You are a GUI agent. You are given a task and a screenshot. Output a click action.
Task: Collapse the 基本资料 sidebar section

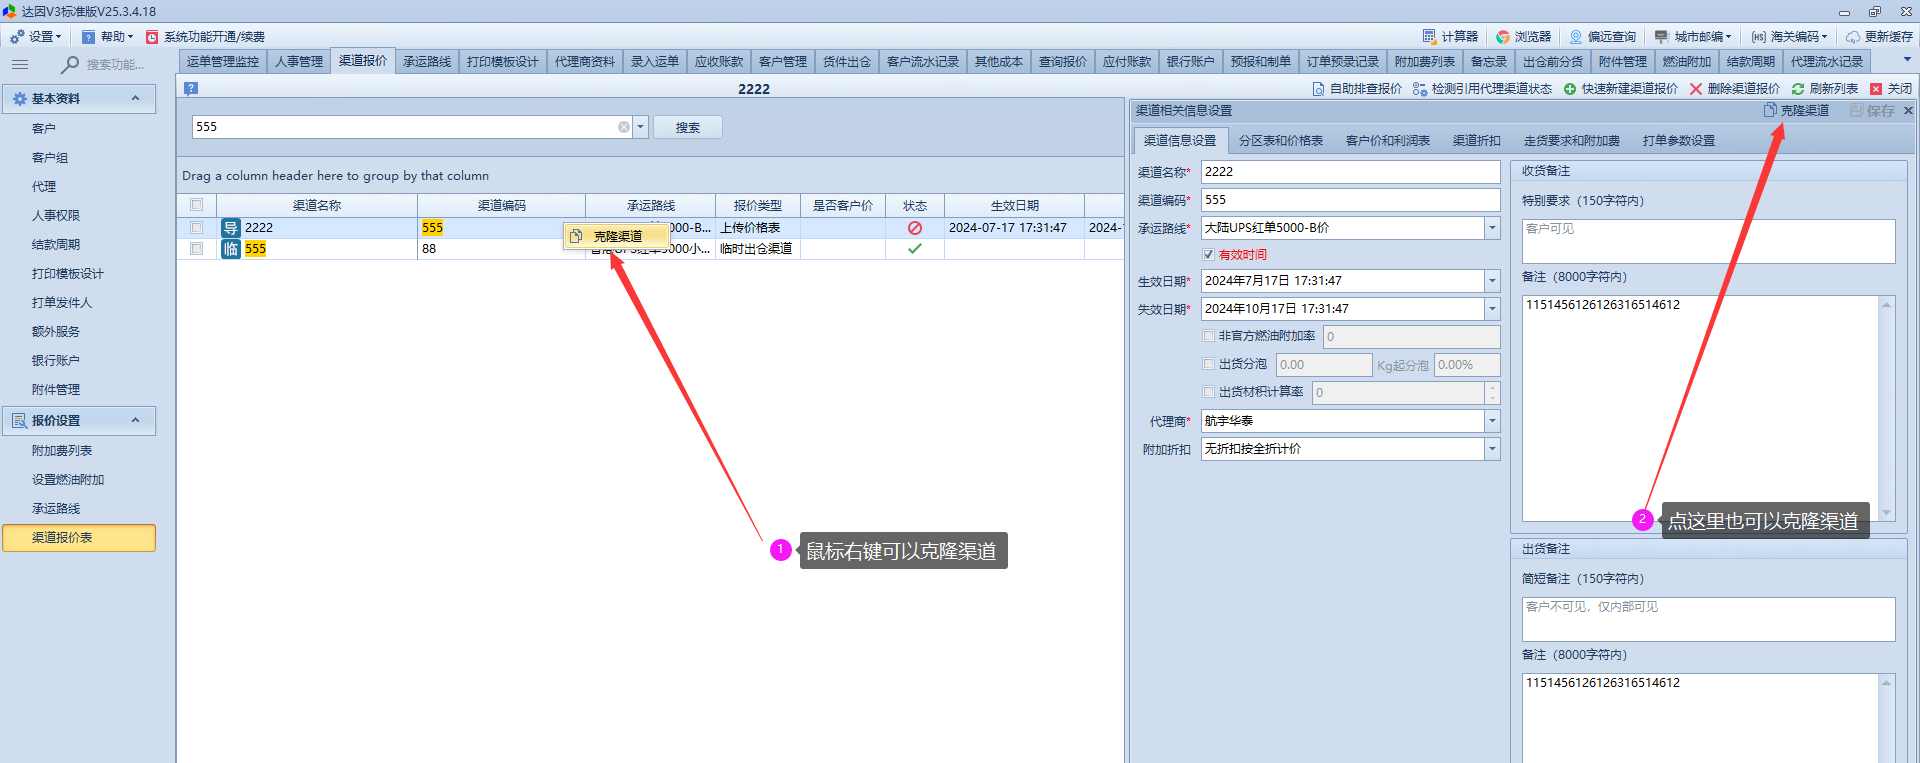click(136, 98)
